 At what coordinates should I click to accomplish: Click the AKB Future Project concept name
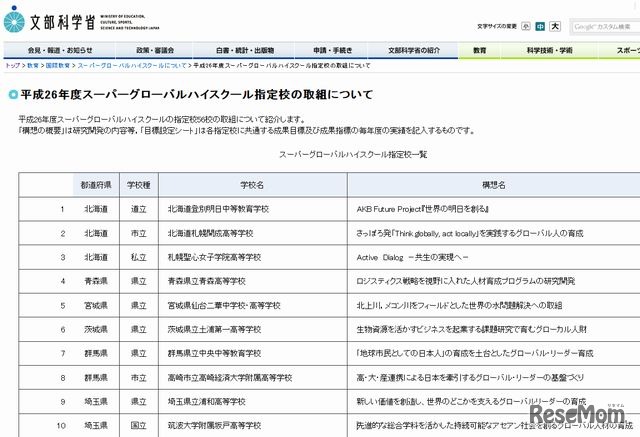point(422,209)
